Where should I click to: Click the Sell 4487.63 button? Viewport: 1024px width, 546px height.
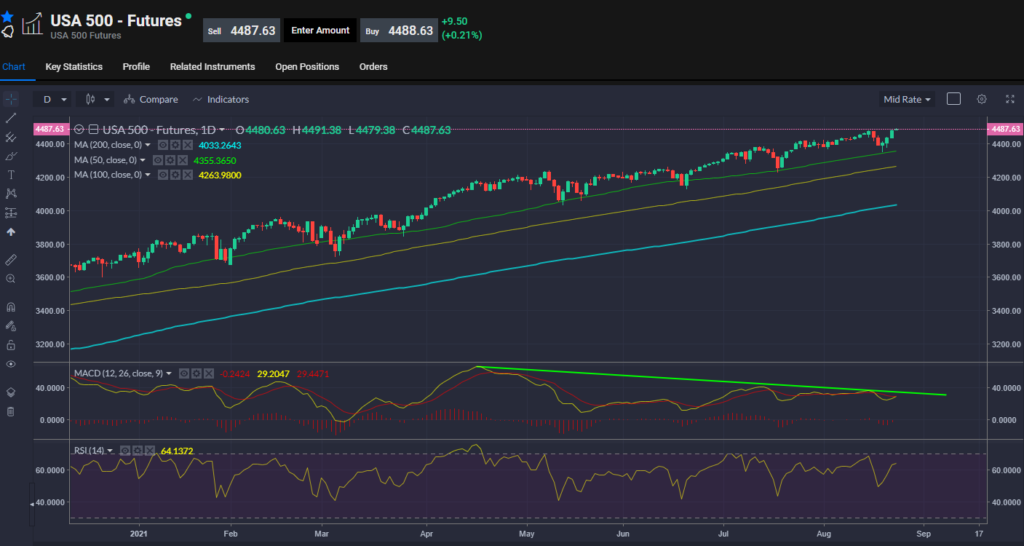(242, 30)
